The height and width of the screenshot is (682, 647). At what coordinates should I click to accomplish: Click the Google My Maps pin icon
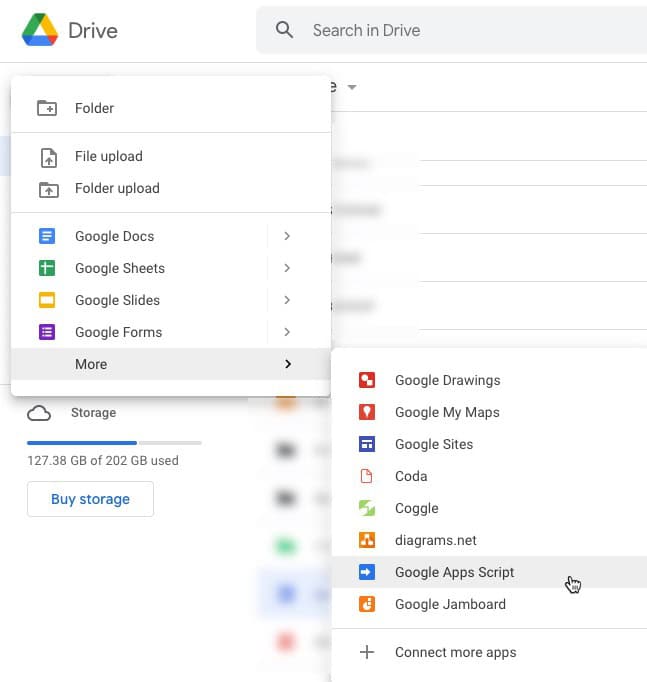pos(367,412)
